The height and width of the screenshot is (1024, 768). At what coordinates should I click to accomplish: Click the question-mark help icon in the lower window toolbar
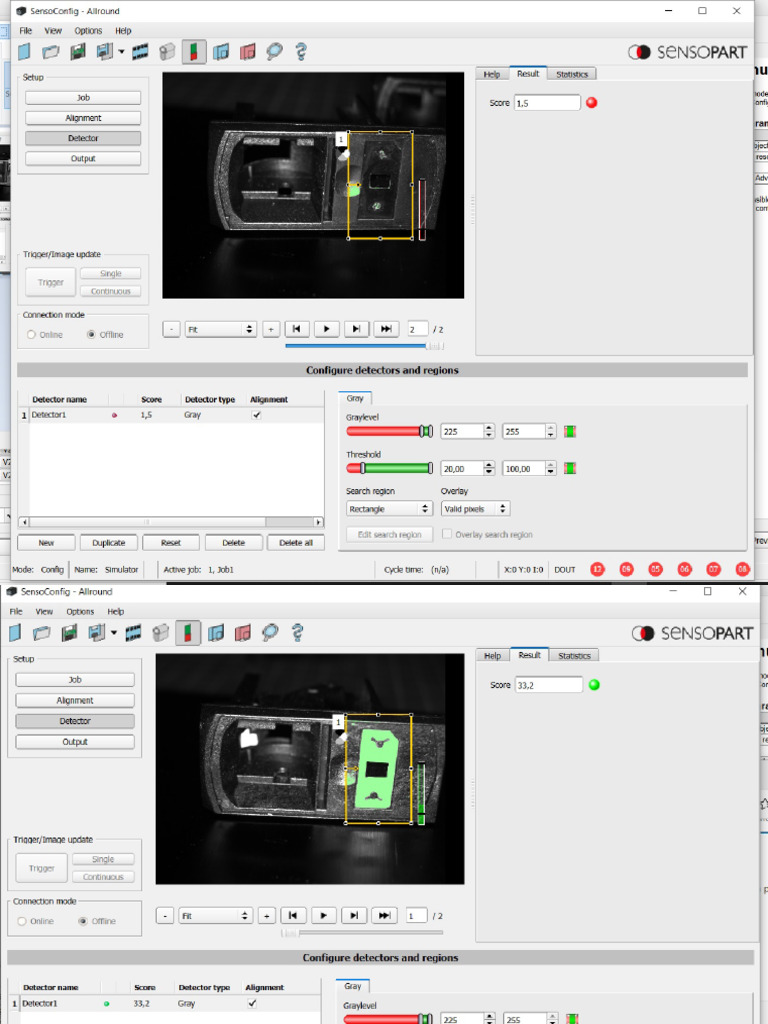[297, 632]
